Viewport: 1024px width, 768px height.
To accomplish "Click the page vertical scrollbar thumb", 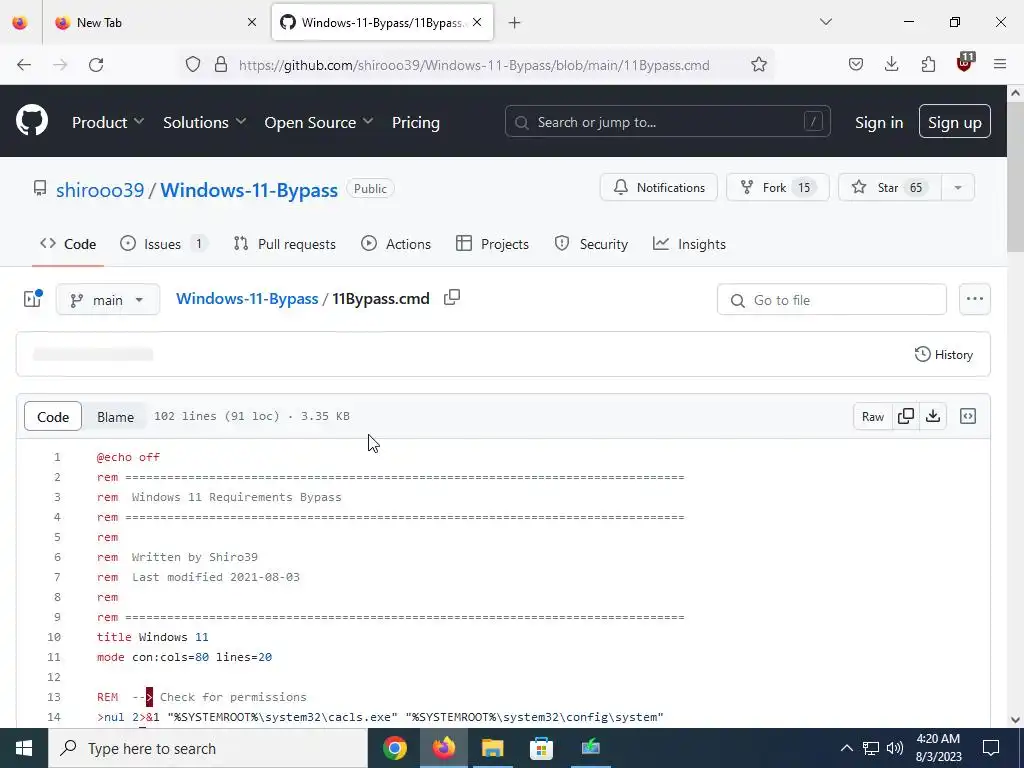I will coord(1016,176).
